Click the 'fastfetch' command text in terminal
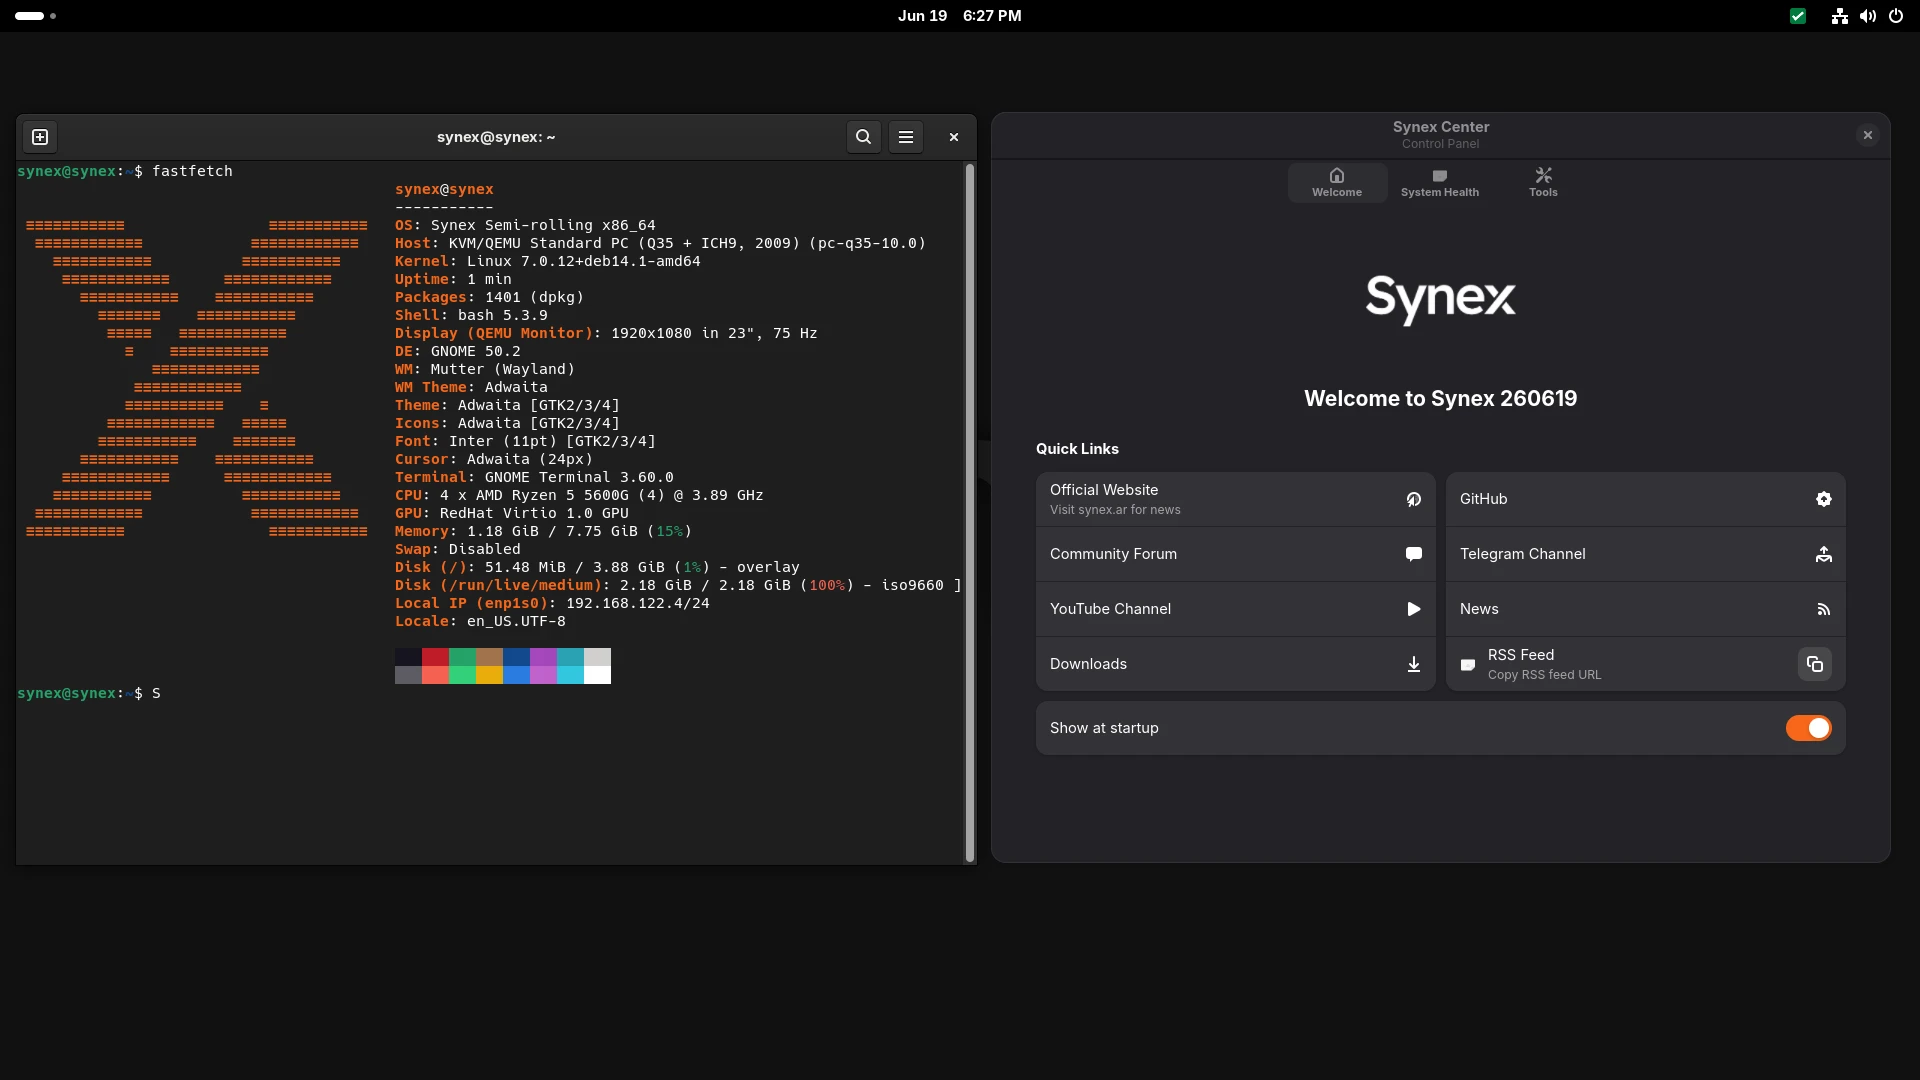 [192, 171]
